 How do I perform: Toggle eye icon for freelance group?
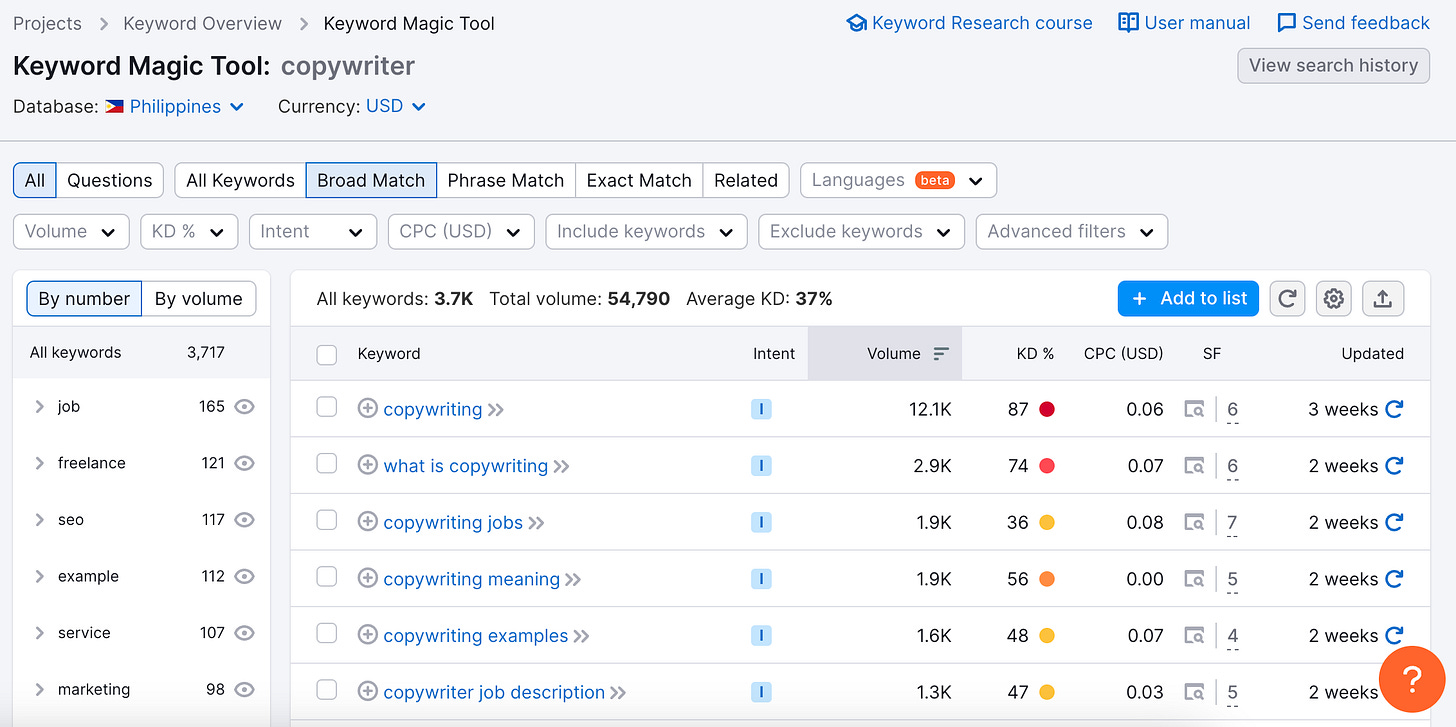(244, 463)
